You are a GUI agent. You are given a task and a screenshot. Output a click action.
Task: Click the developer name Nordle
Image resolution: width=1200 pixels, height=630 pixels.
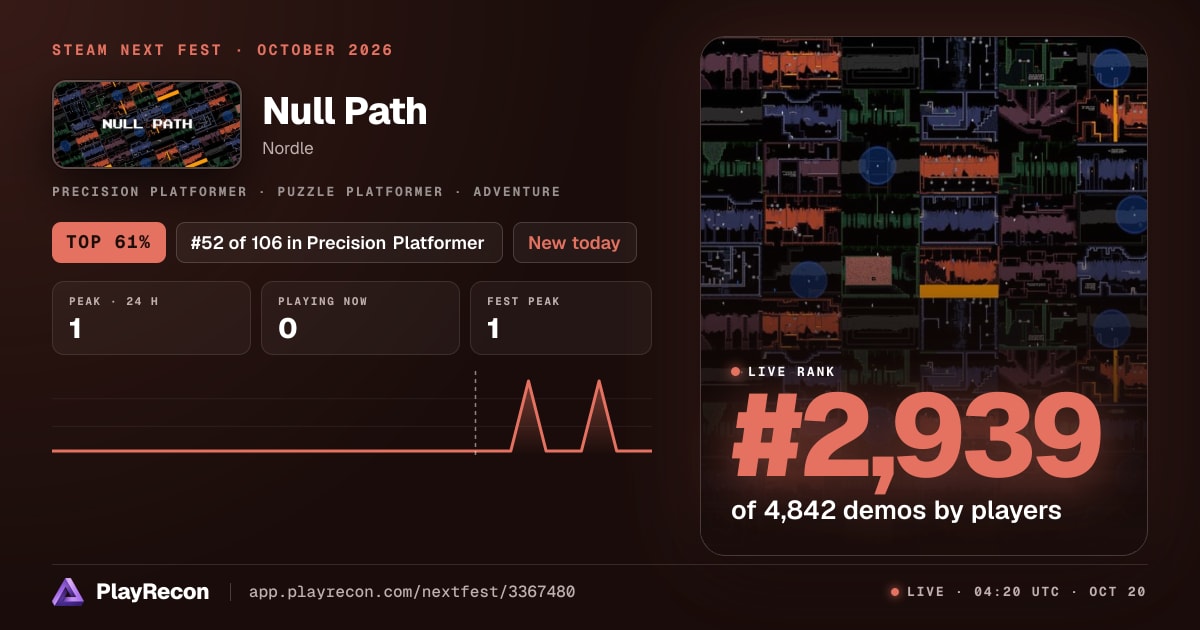pos(288,148)
